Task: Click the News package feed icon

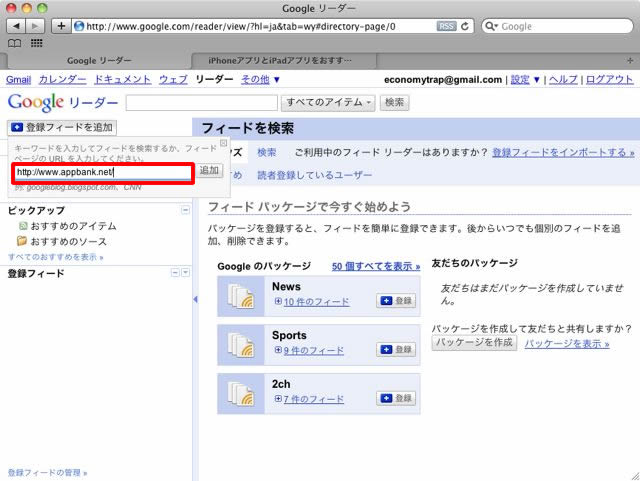Action: 241,296
